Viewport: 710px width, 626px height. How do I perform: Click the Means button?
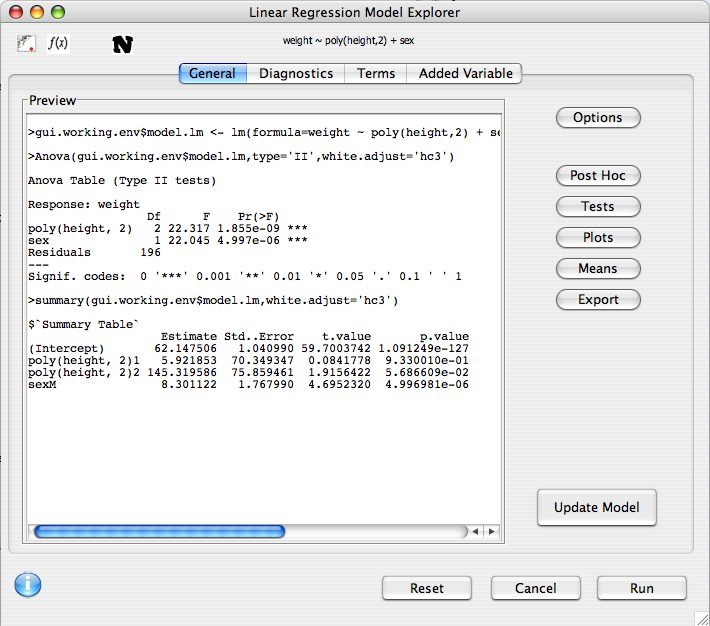click(598, 268)
